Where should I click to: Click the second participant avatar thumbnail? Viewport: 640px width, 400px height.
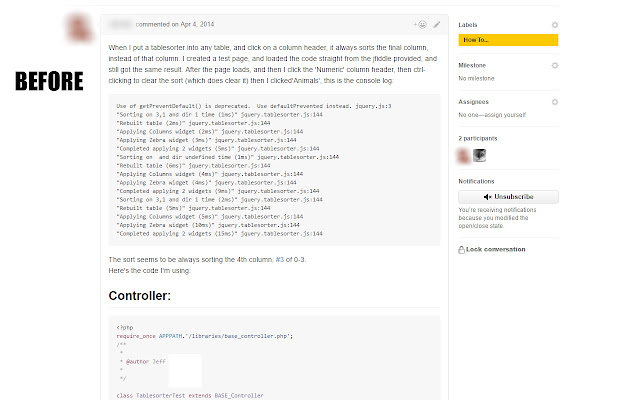479,156
